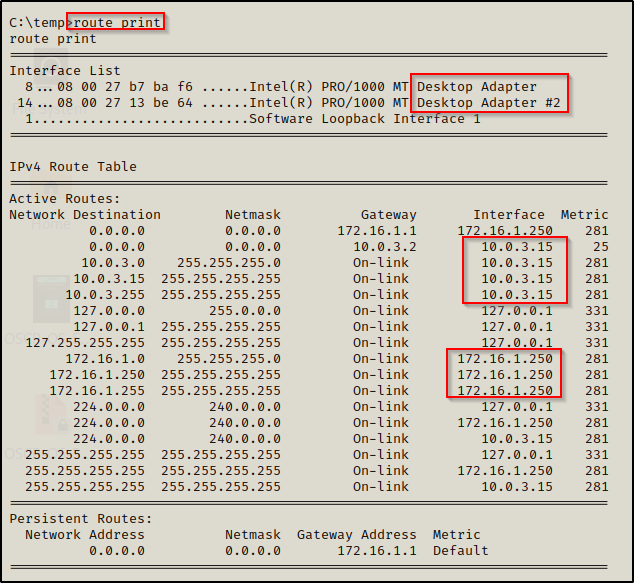Click the Active Routes label
634x583 pixels.
(65, 199)
